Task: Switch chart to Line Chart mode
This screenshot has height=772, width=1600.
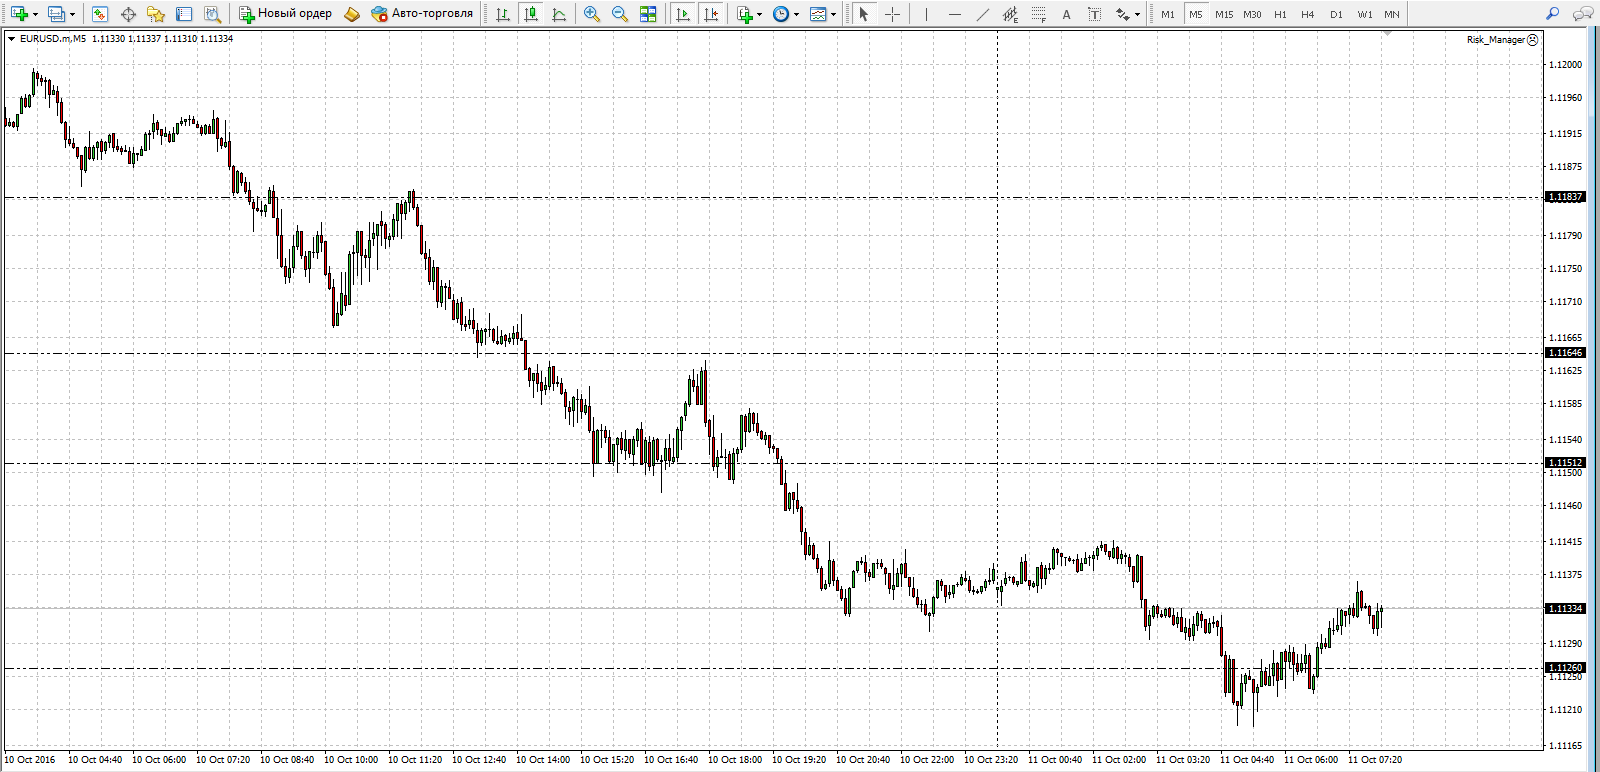Action: pos(559,14)
